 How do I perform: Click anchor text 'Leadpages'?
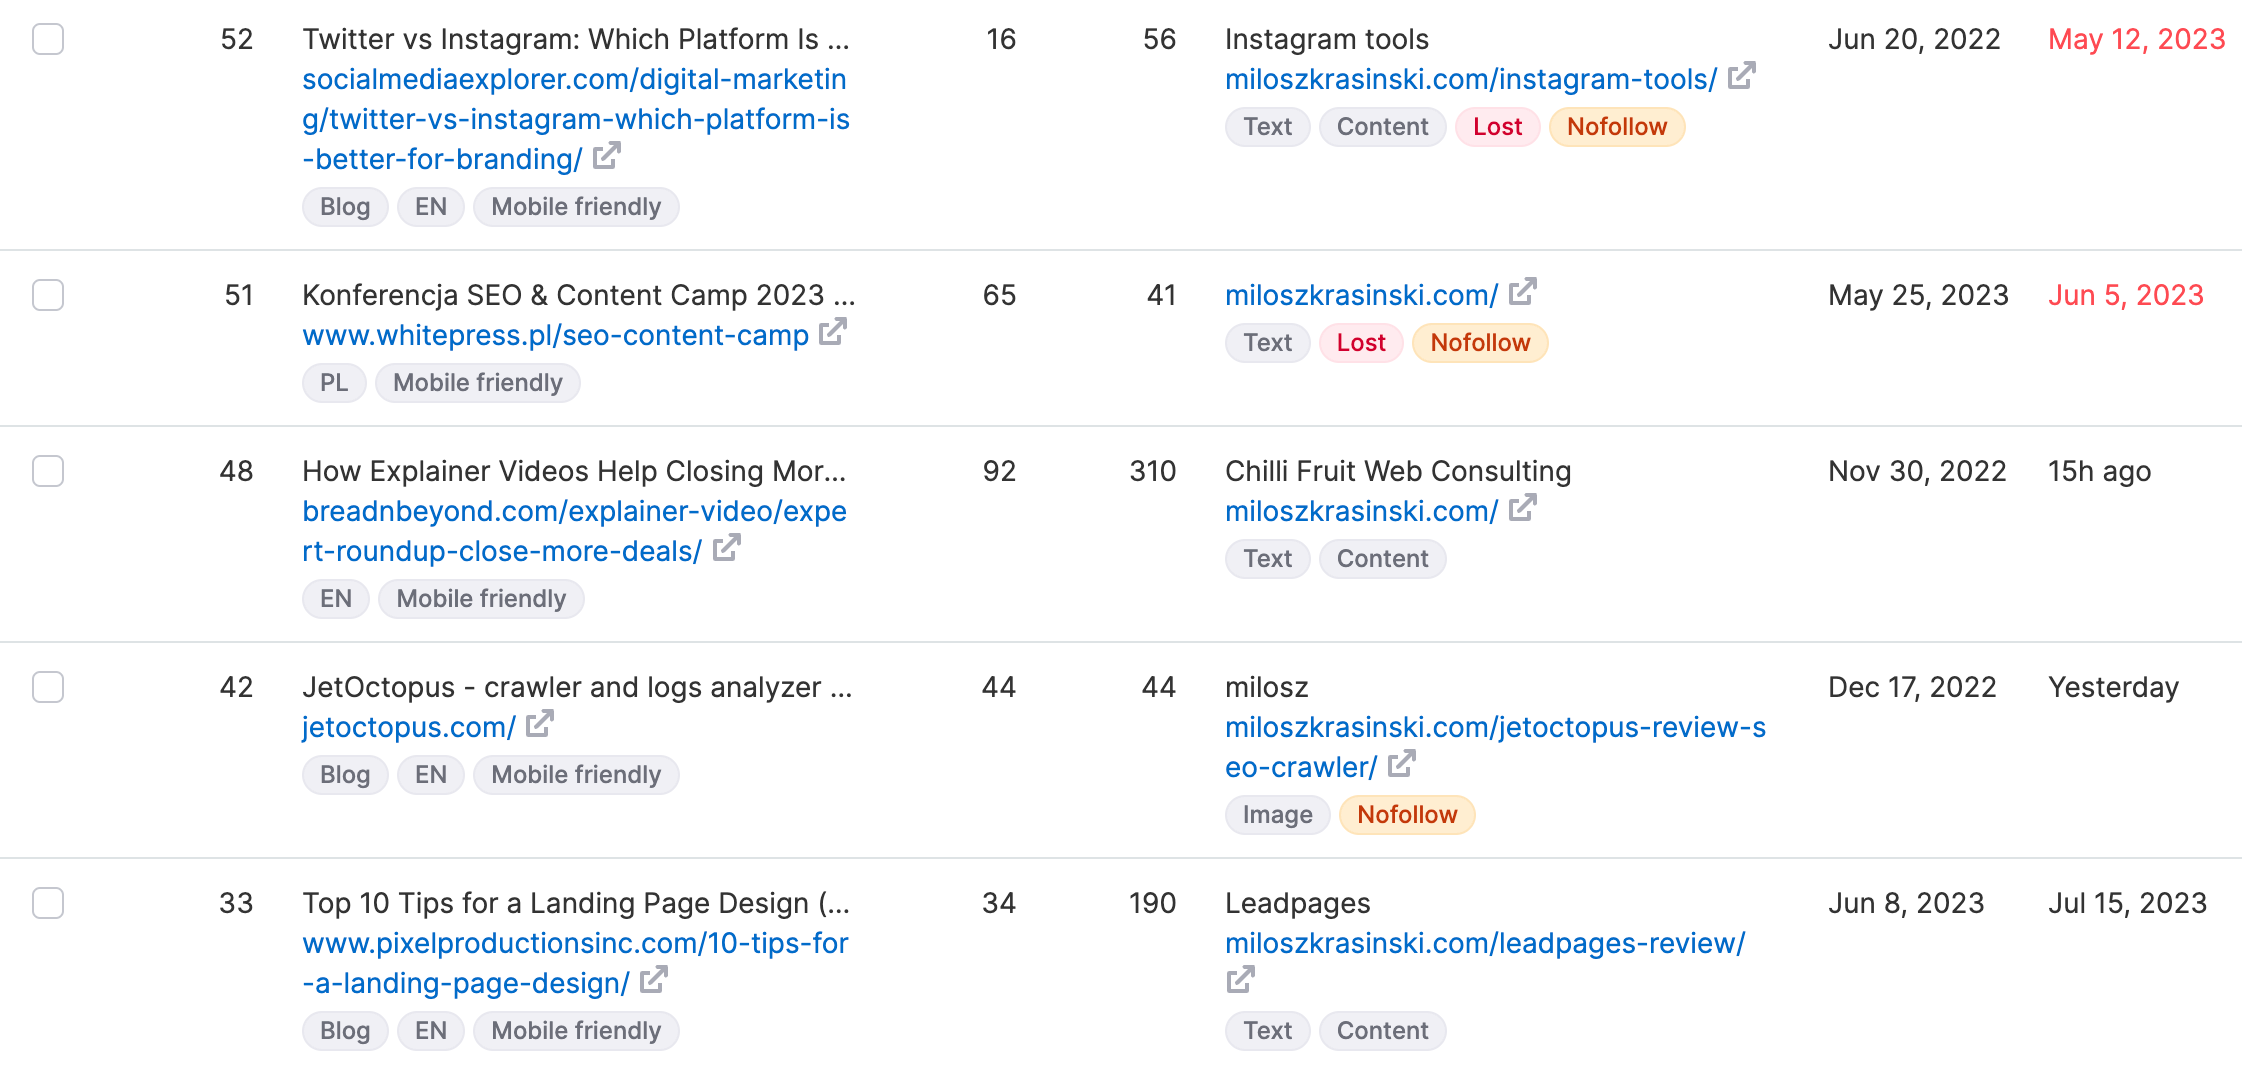click(x=1298, y=903)
